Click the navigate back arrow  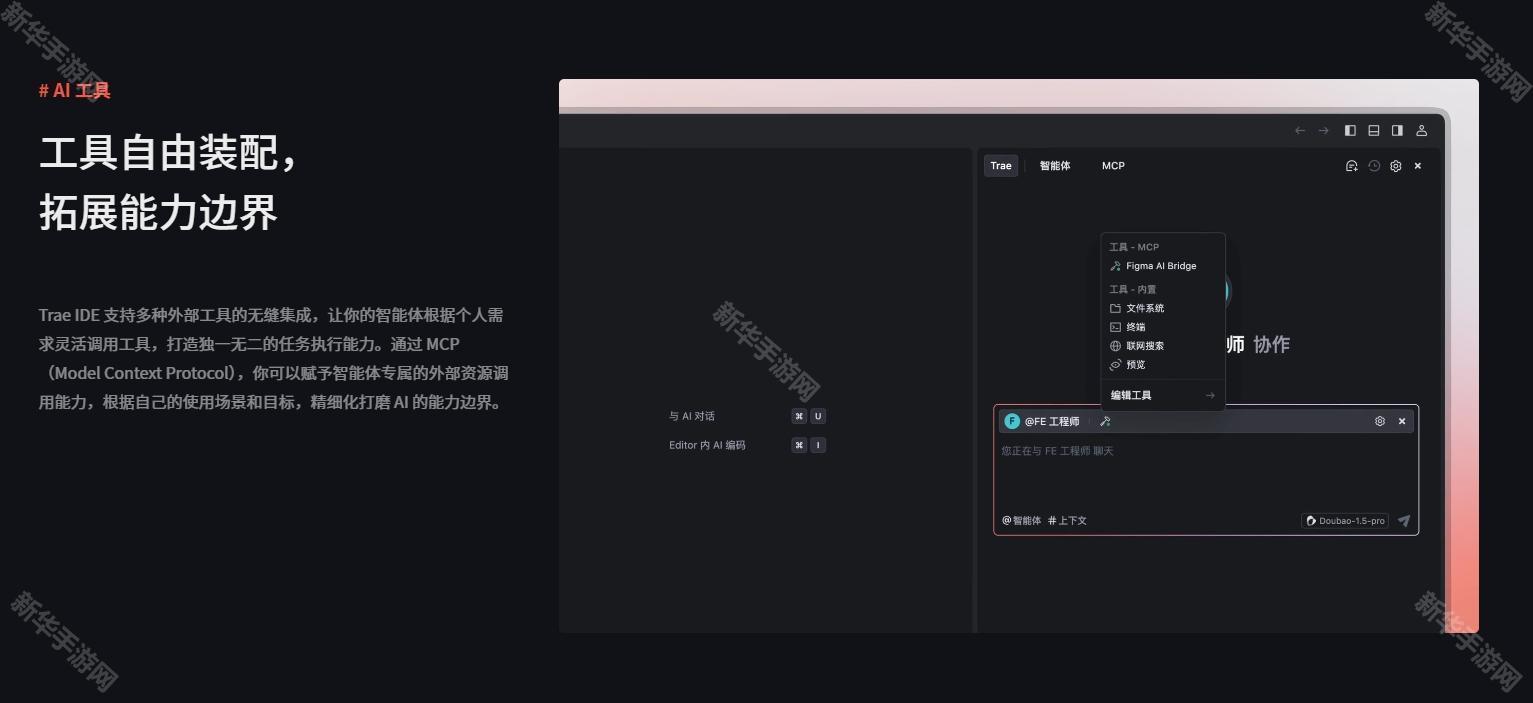[1300, 130]
